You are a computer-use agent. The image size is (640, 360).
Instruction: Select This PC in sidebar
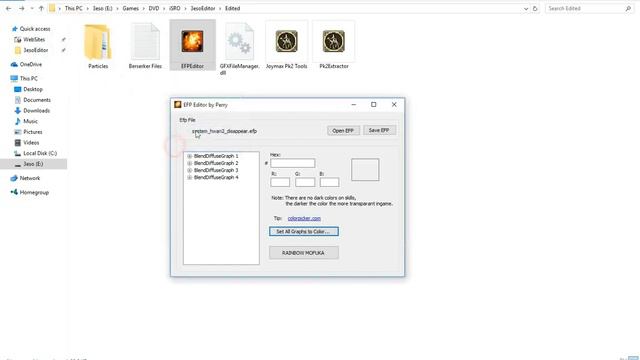click(x=24, y=78)
